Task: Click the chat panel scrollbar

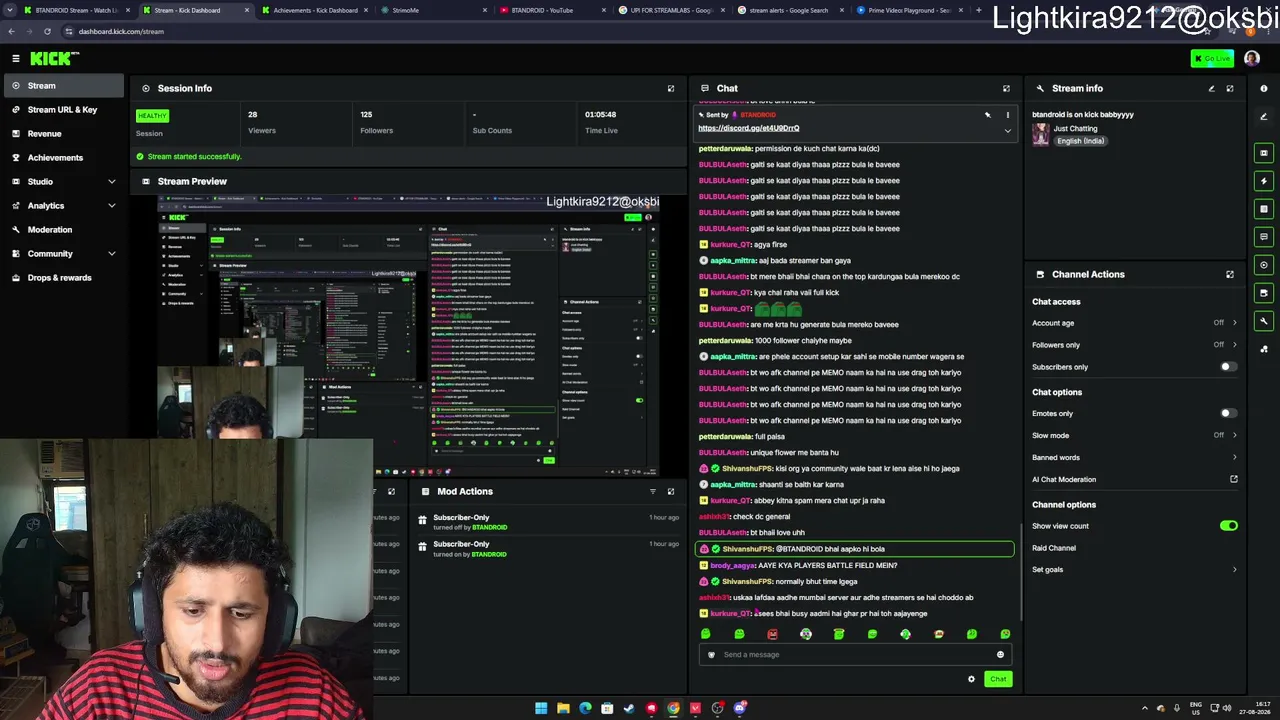Action: click(1020, 570)
